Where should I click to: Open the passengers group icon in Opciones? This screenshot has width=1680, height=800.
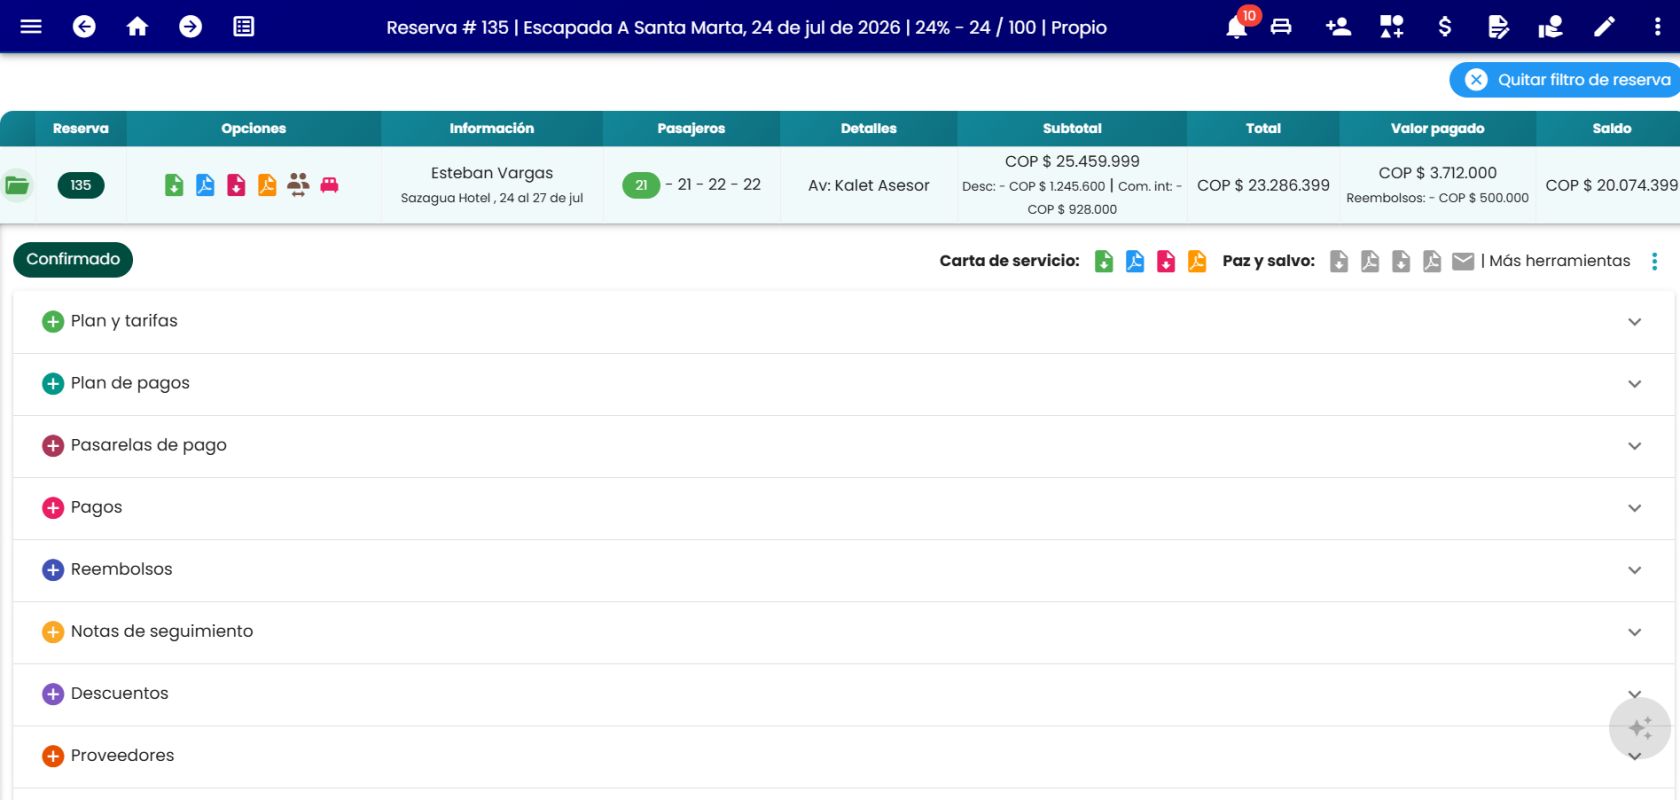pyautogui.click(x=298, y=185)
